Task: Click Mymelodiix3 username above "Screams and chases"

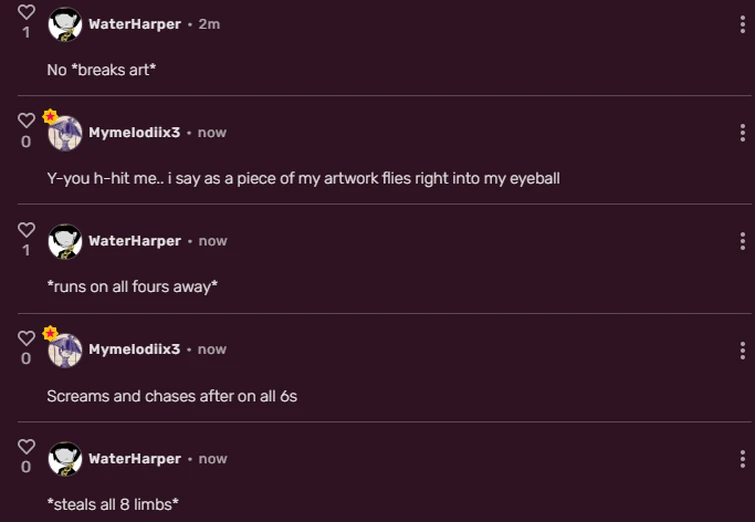Action: 134,350
